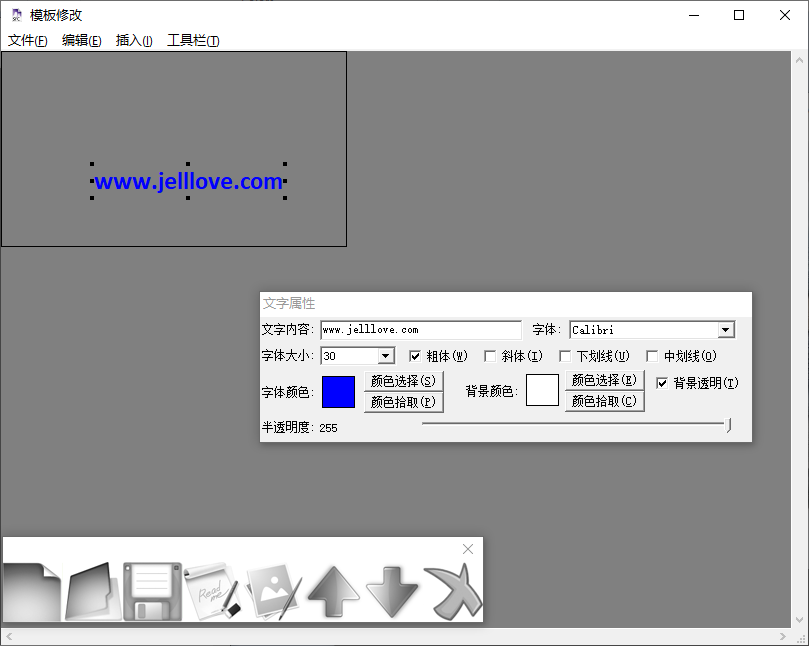
Task: Open the 插入 insert menu
Action: [x=130, y=40]
